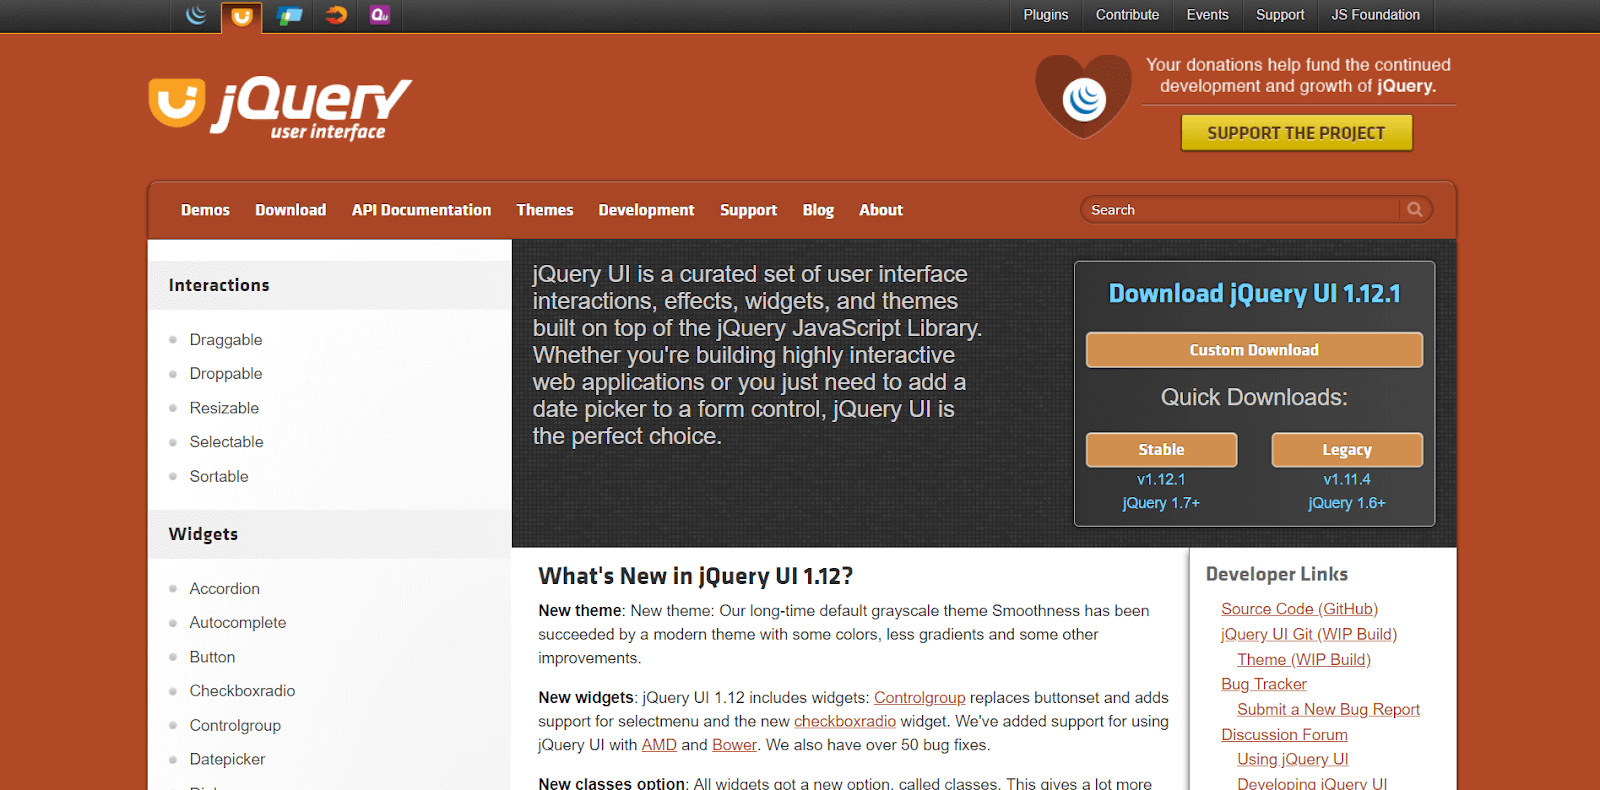Click Support the Project button

[1296, 133]
